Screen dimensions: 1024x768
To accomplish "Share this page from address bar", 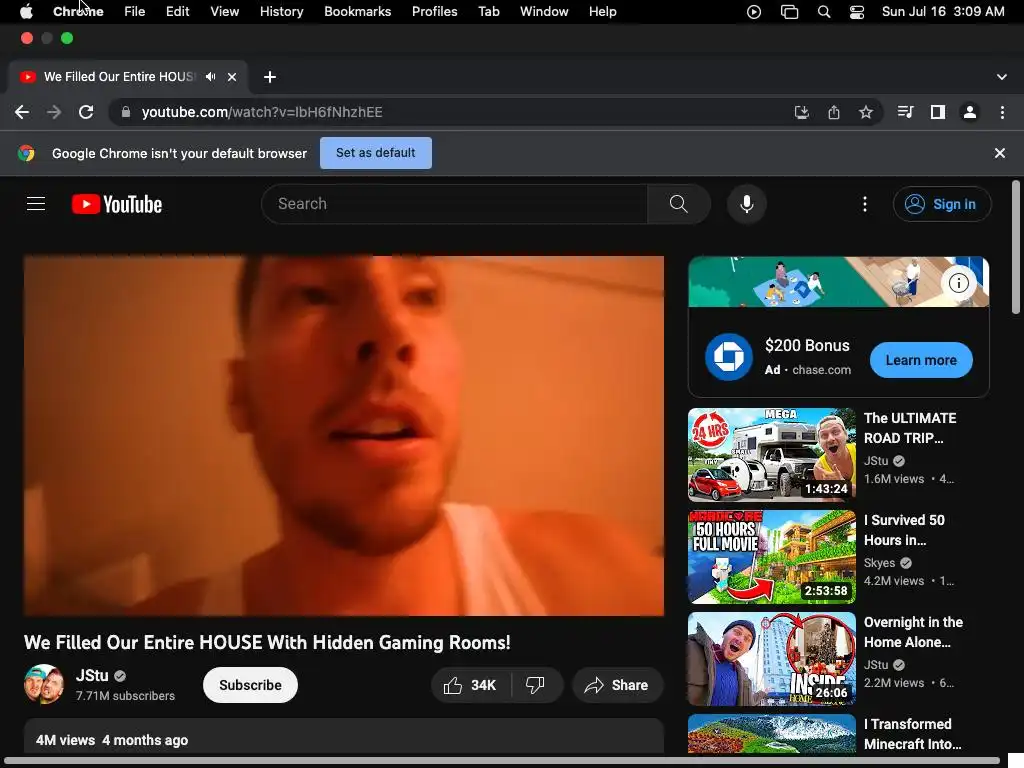I will tap(833, 112).
